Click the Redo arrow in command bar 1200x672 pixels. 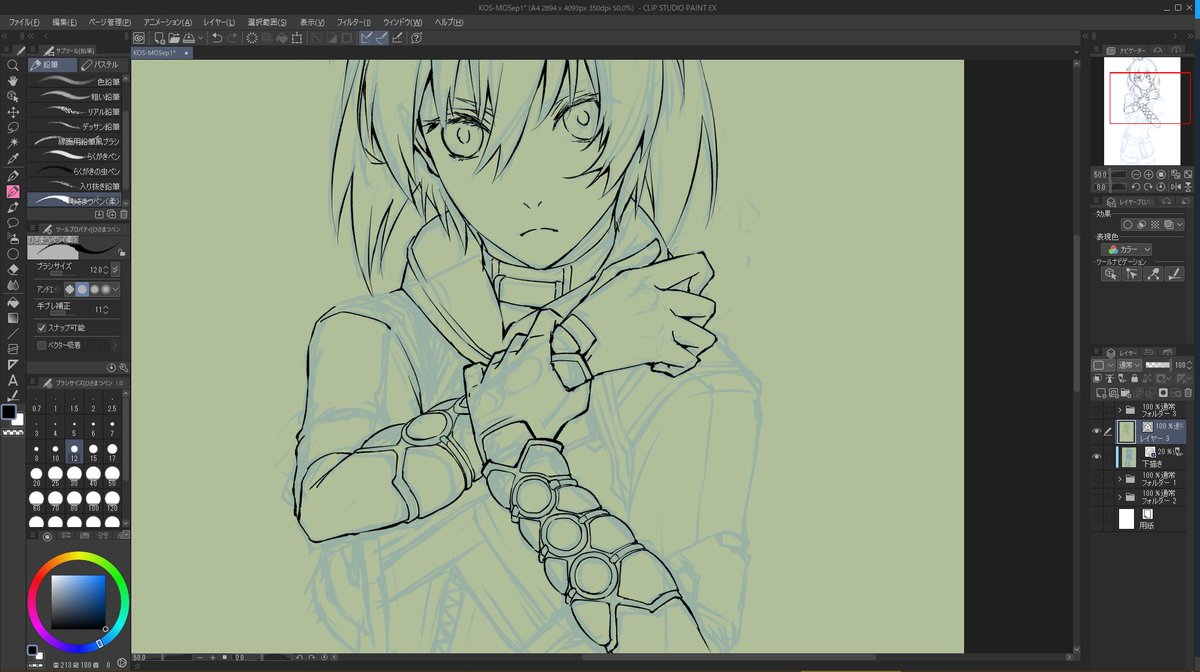click(232, 38)
